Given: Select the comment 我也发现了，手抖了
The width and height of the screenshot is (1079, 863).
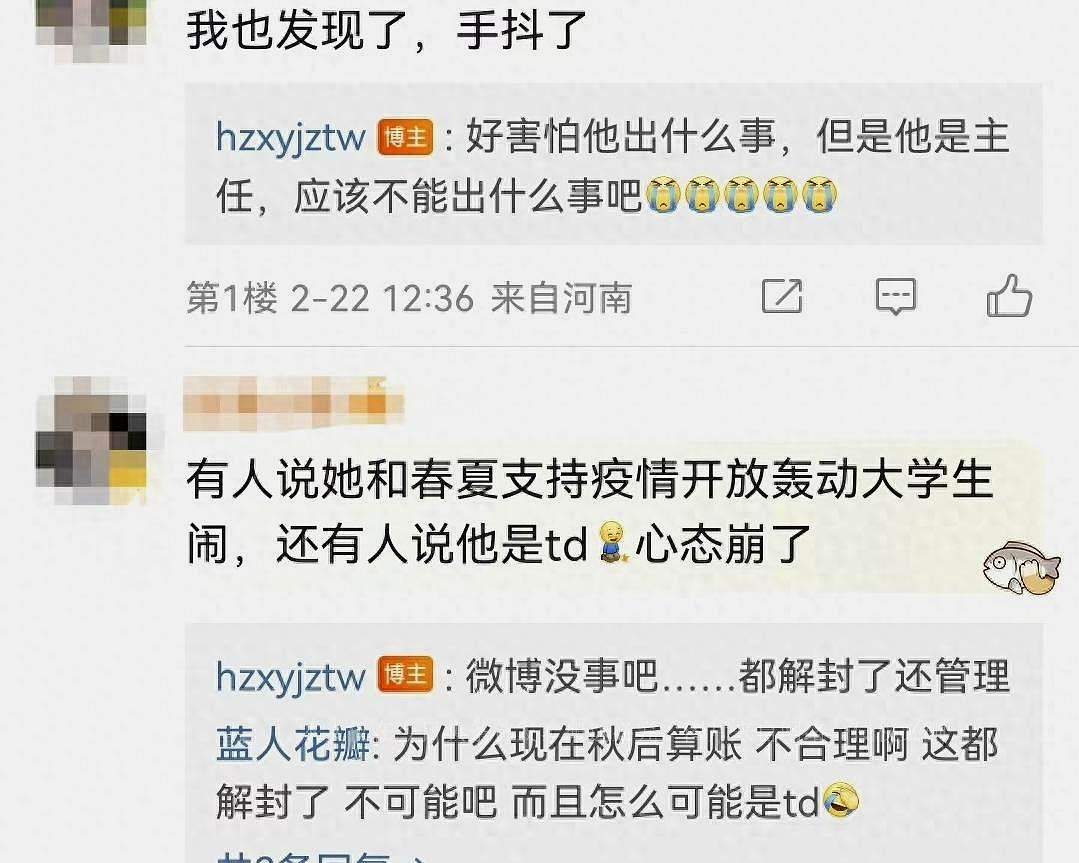Looking at the screenshot, I should pos(386,30).
